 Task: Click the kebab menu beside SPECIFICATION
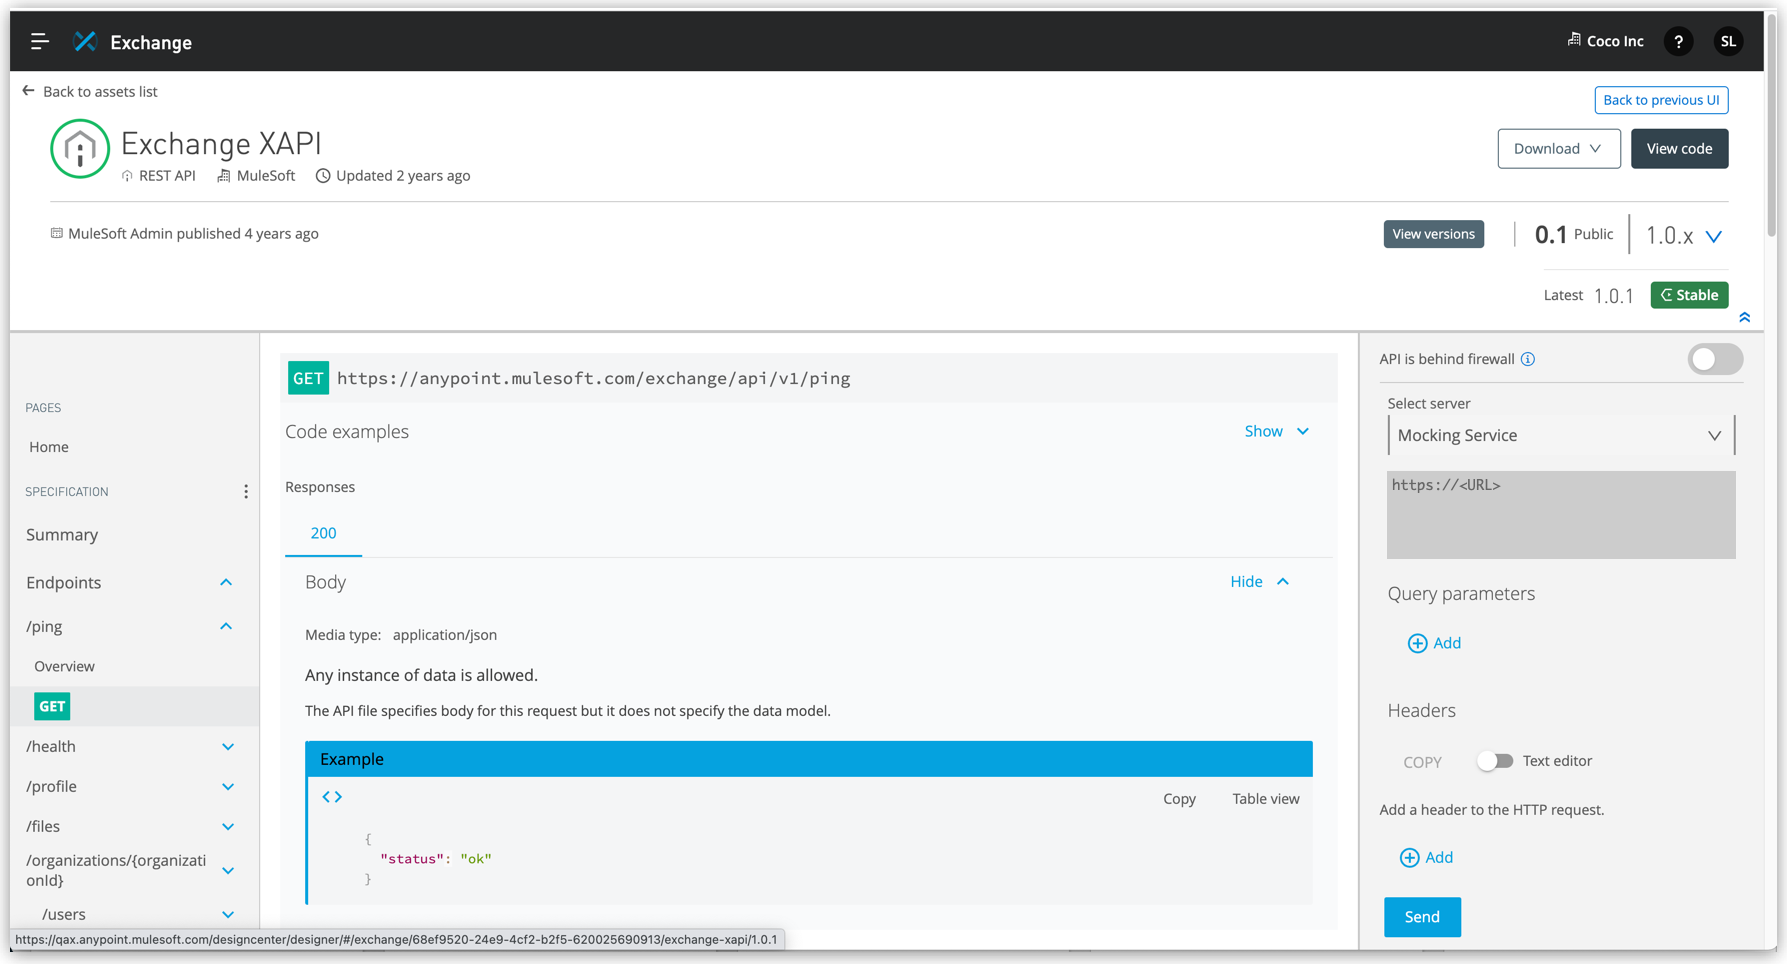[x=246, y=491]
